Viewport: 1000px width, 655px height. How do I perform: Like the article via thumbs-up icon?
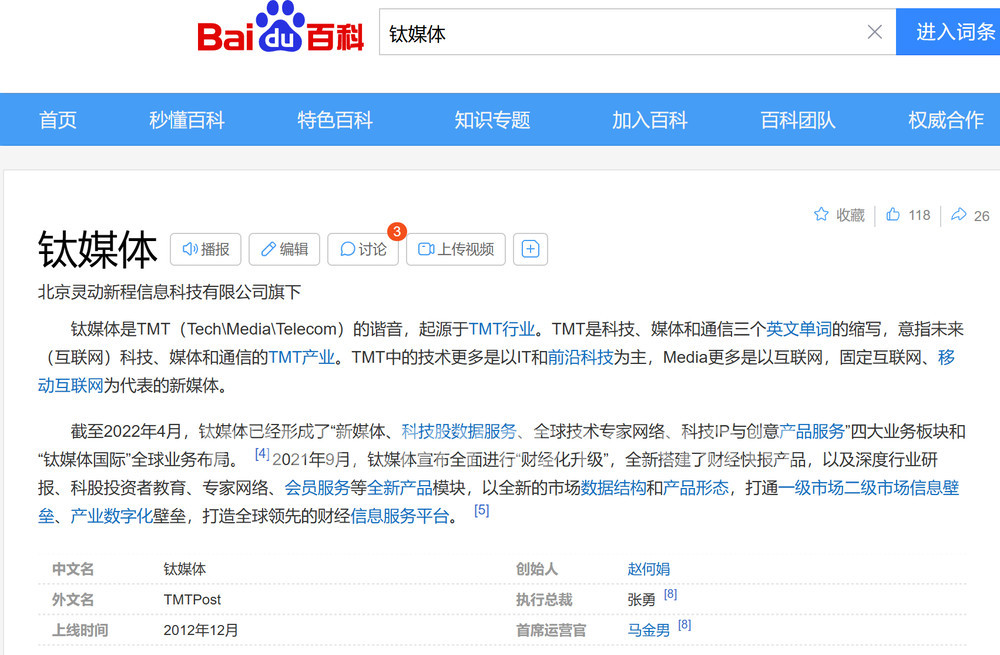pyautogui.click(x=893, y=215)
